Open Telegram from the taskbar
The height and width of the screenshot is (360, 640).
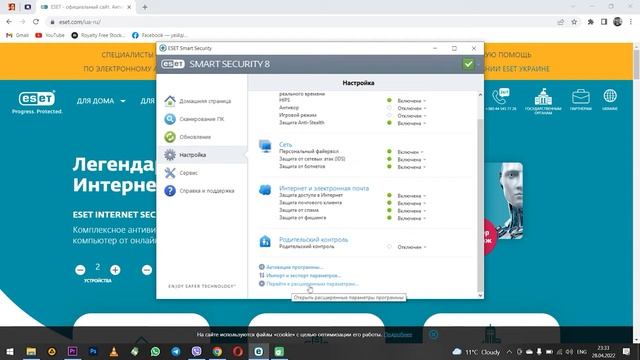pyautogui.click(x=176, y=351)
